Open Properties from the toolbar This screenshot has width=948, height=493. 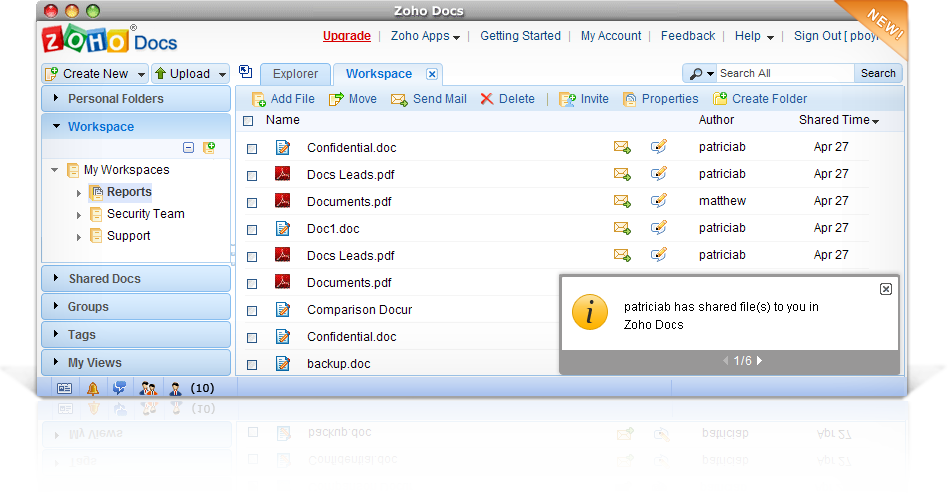coord(661,99)
